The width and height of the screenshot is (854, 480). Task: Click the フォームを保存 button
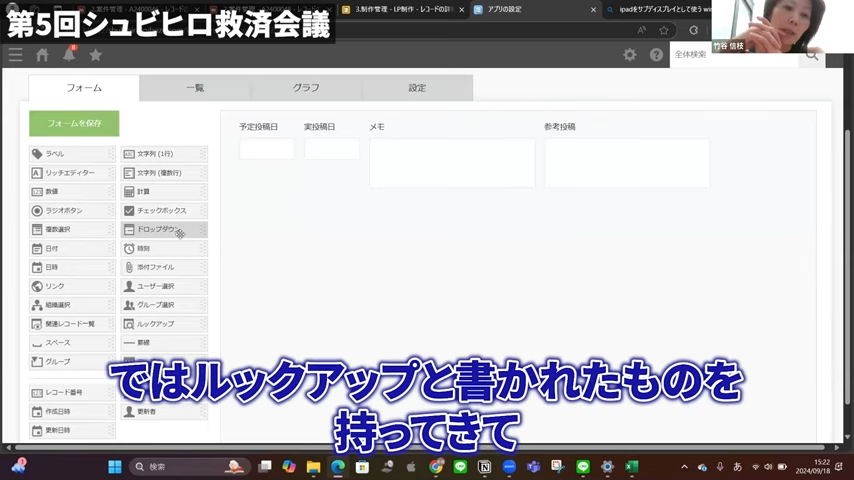pos(74,124)
